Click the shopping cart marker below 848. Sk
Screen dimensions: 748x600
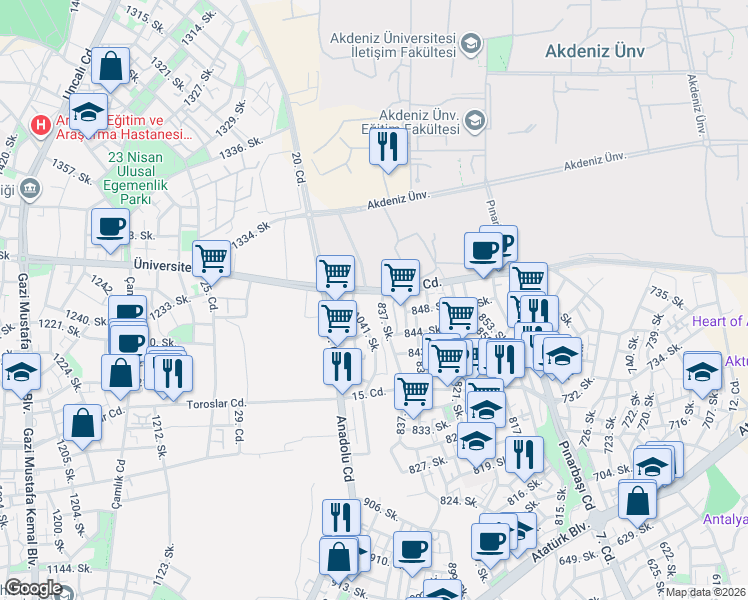[x=458, y=319]
